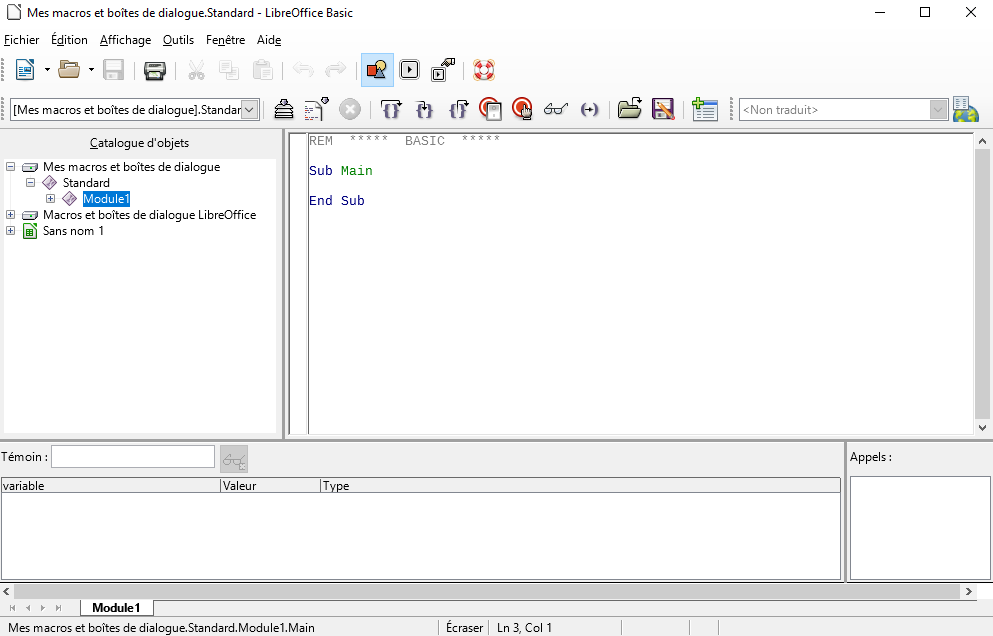Click the Select Macro icon
Image resolution: width=993 pixels, height=636 pixels.
[409, 70]
